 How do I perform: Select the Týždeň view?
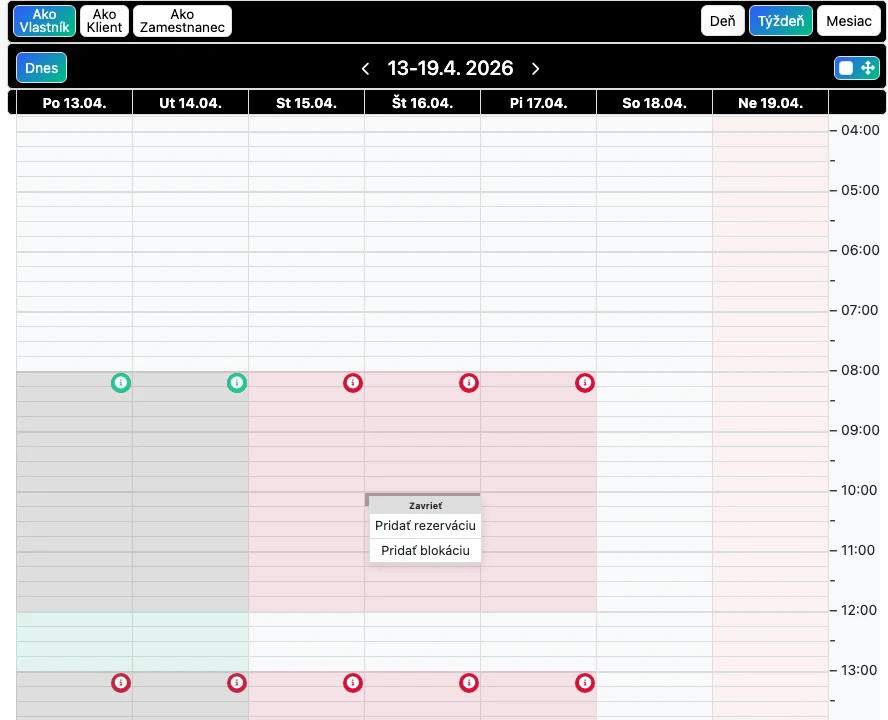[781, 21]
